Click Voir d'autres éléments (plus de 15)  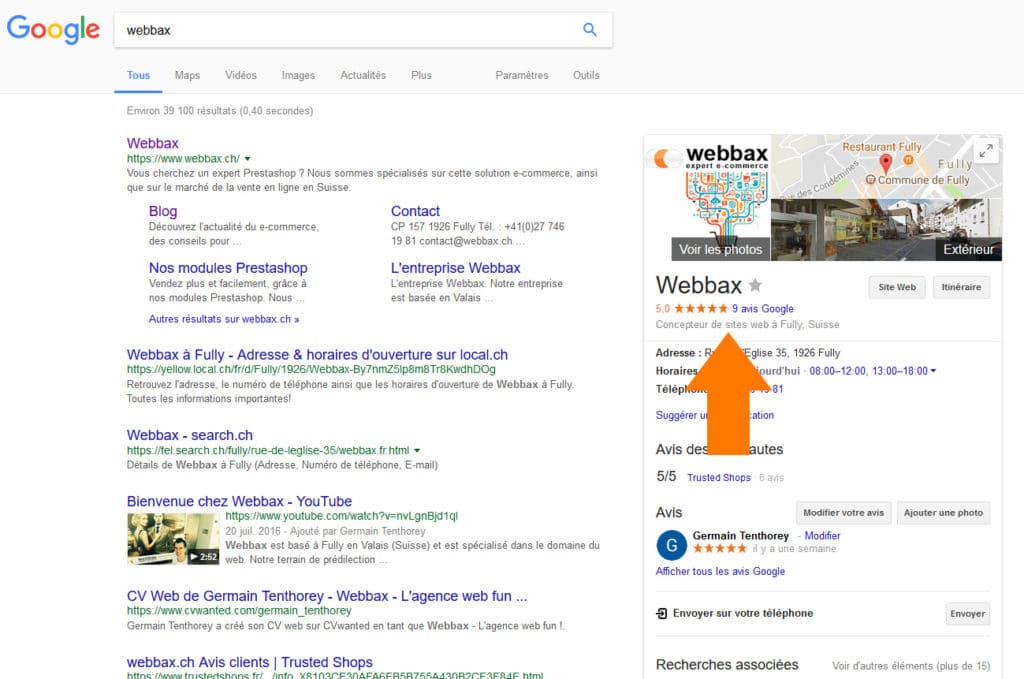(x=911, y=666)
